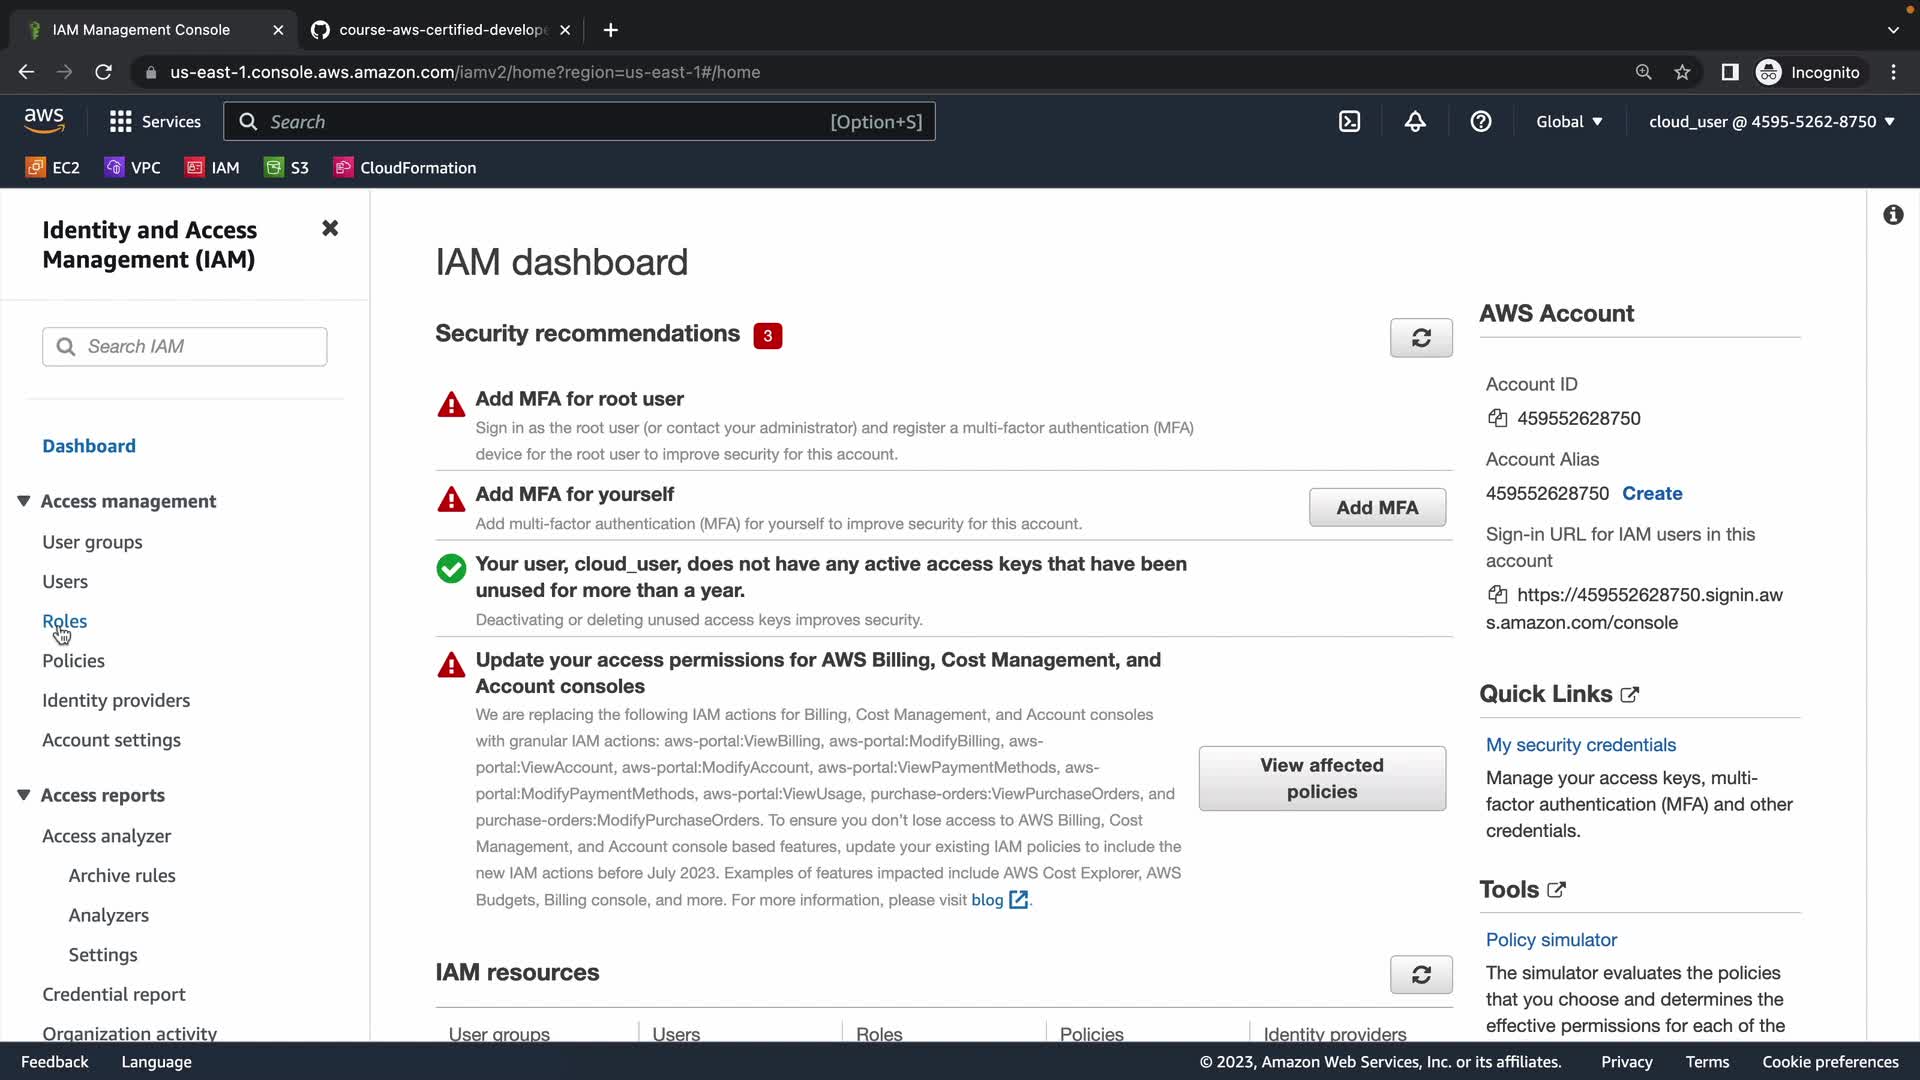Copy the Account ID with copy icon
The width and height of the screenshot is (1920, 1080).
pyautogui.click(x=1497, y=419)
